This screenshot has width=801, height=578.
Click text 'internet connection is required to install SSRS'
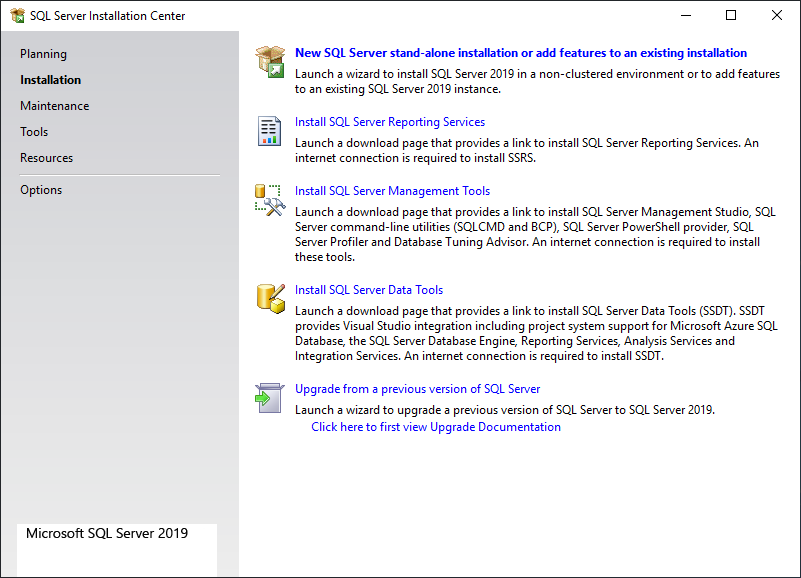pyautogui.click(x=414, y=158)
